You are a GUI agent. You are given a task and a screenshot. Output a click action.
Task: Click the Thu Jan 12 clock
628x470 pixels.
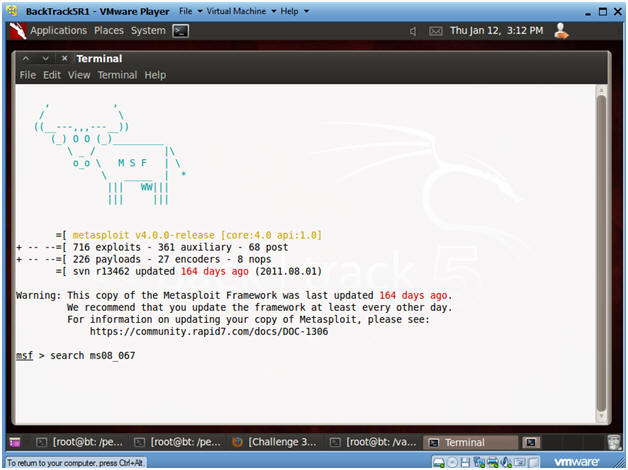[x=497, y=30]
